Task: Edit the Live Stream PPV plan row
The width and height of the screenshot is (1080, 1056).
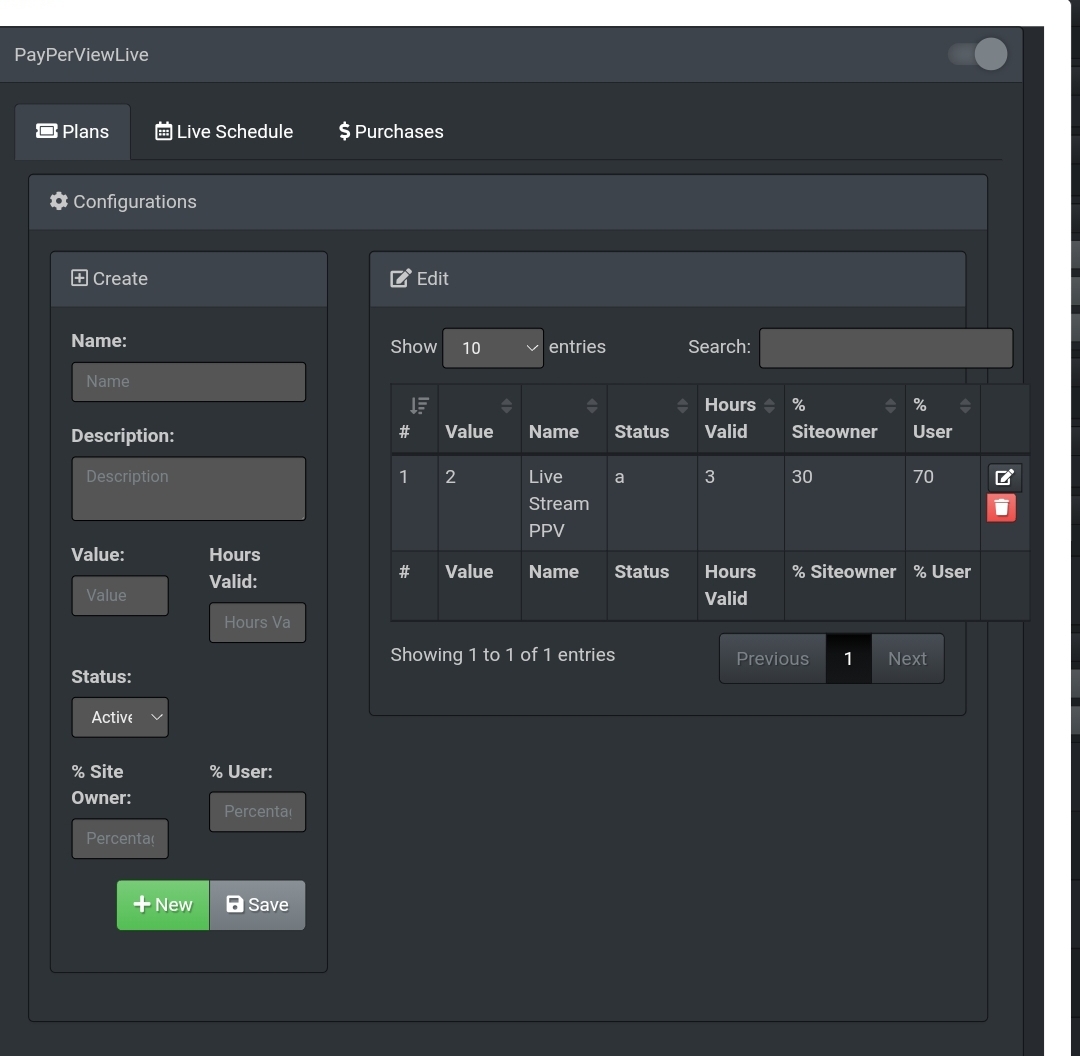Action: pos(1004,477)
